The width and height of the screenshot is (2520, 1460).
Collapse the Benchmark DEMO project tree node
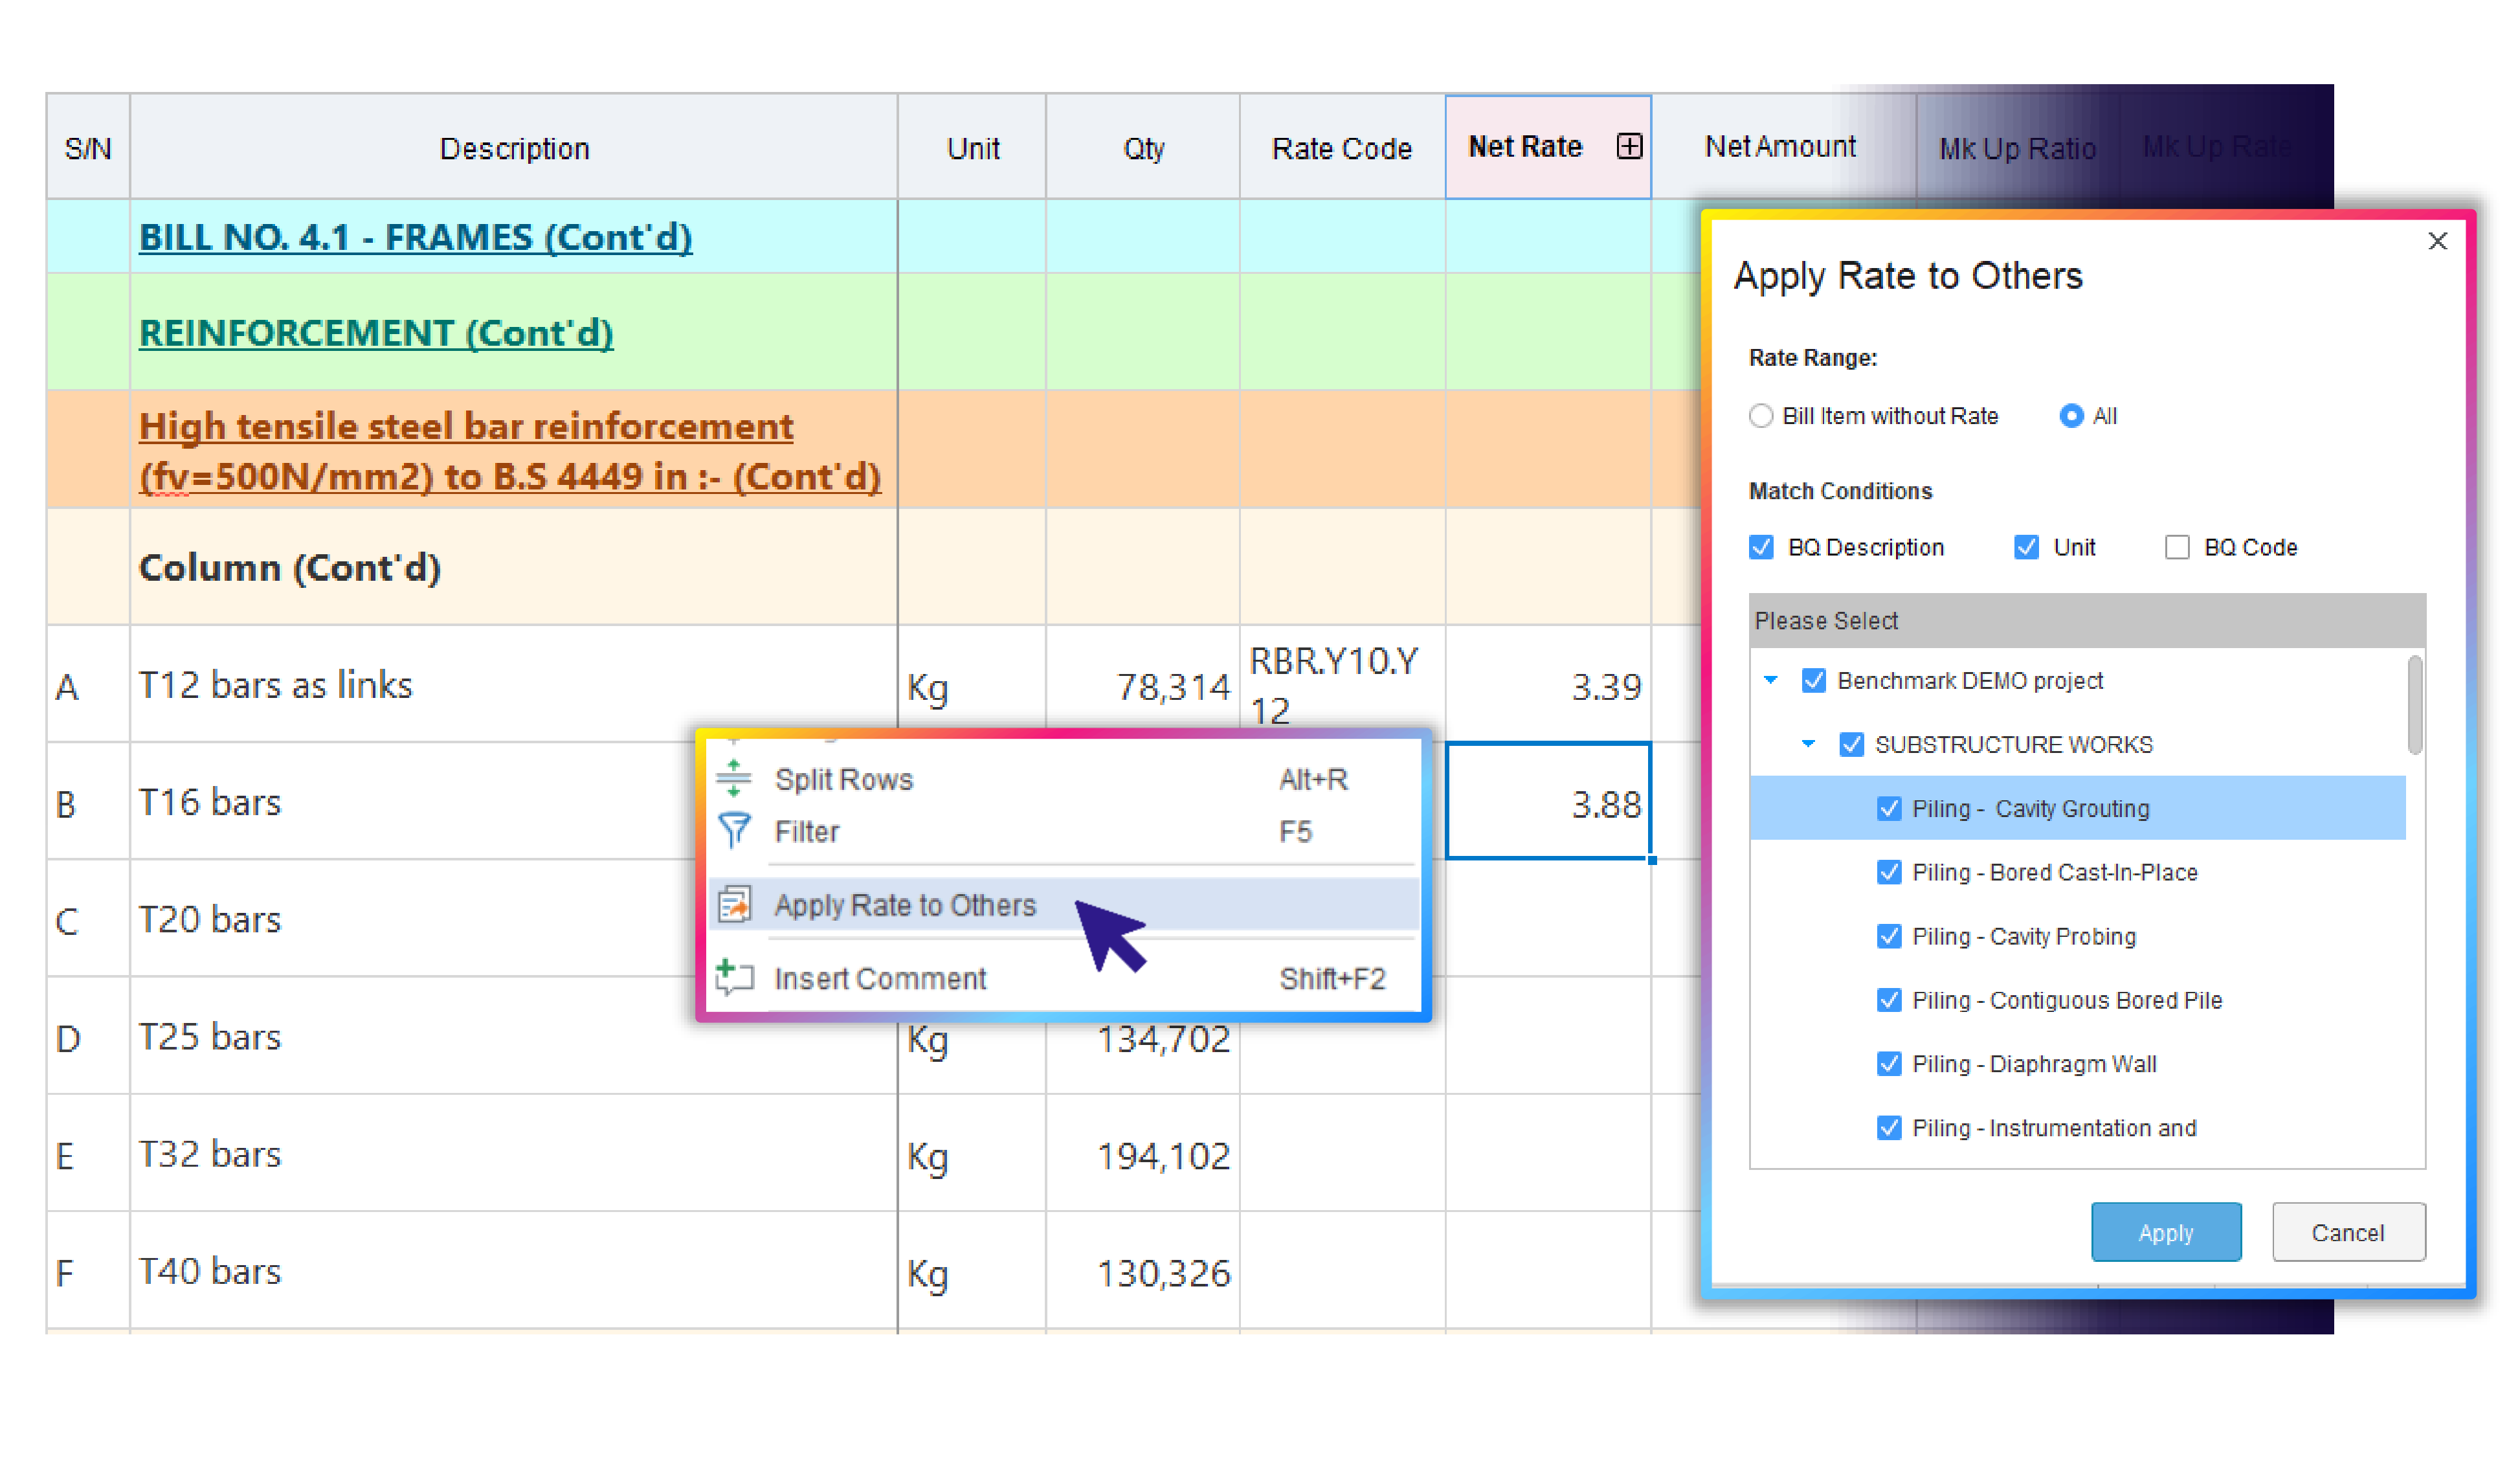pyautogui.click(x=1770, y=680)
